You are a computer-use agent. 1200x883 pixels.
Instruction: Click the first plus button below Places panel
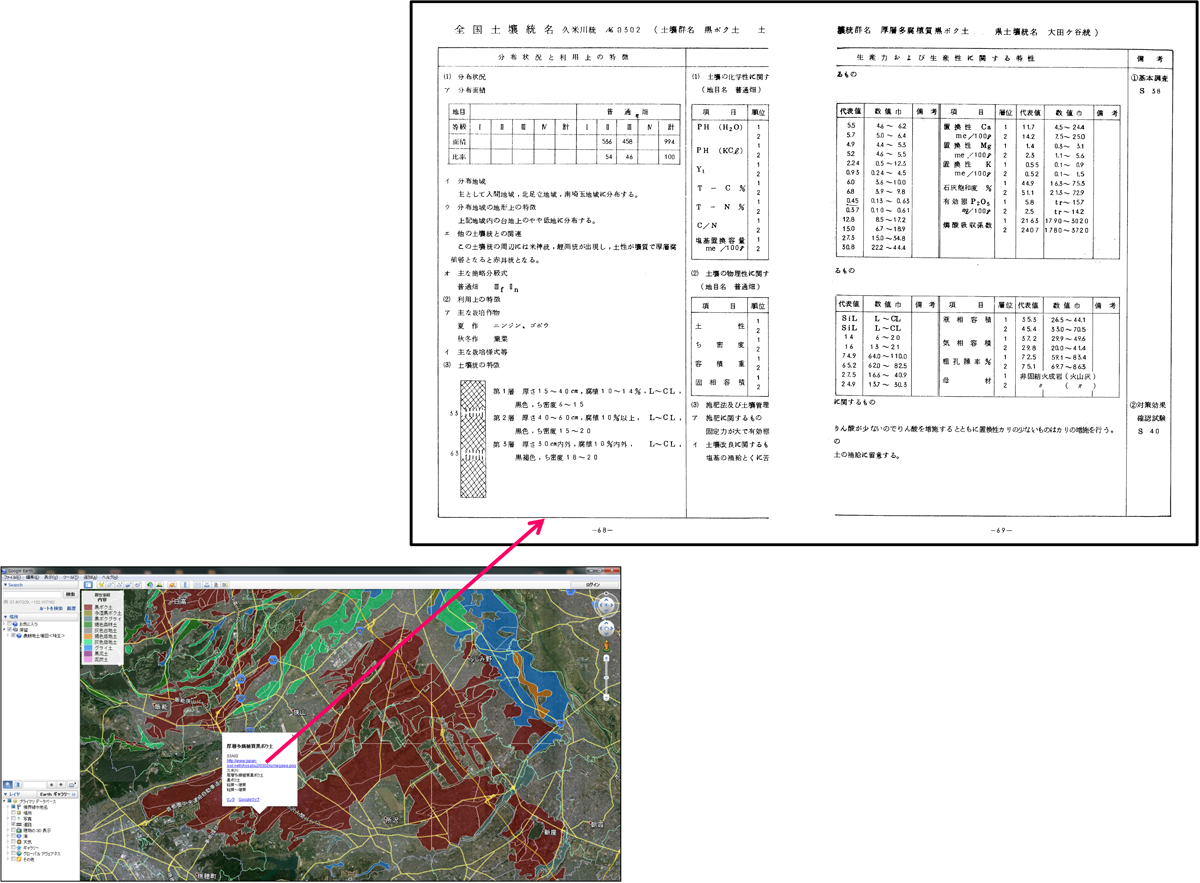51,785
